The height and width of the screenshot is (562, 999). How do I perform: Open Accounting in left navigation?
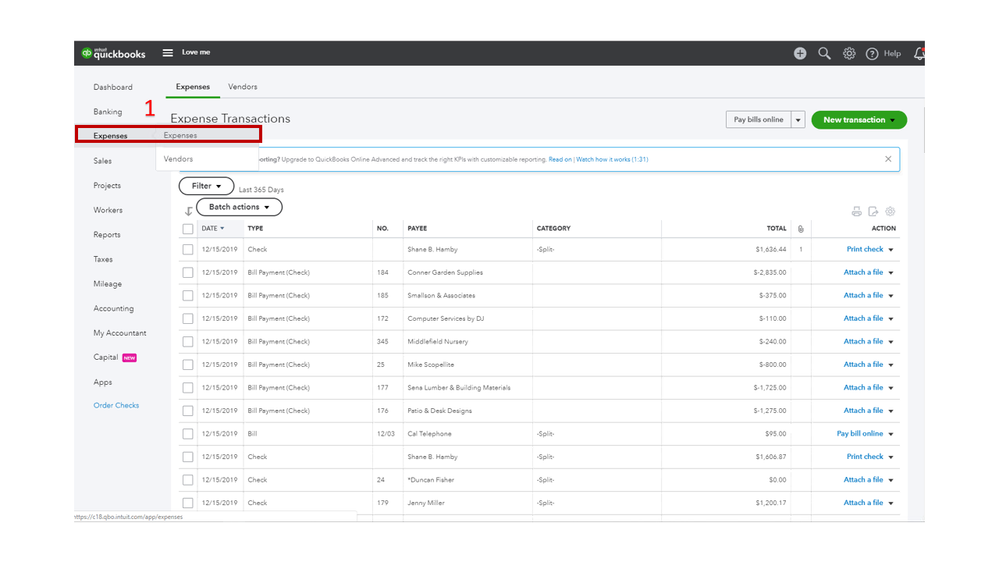(113, 308)
